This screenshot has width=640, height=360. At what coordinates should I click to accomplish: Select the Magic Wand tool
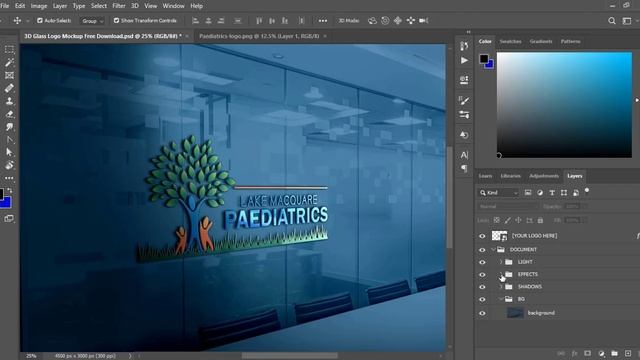[9, 62]
